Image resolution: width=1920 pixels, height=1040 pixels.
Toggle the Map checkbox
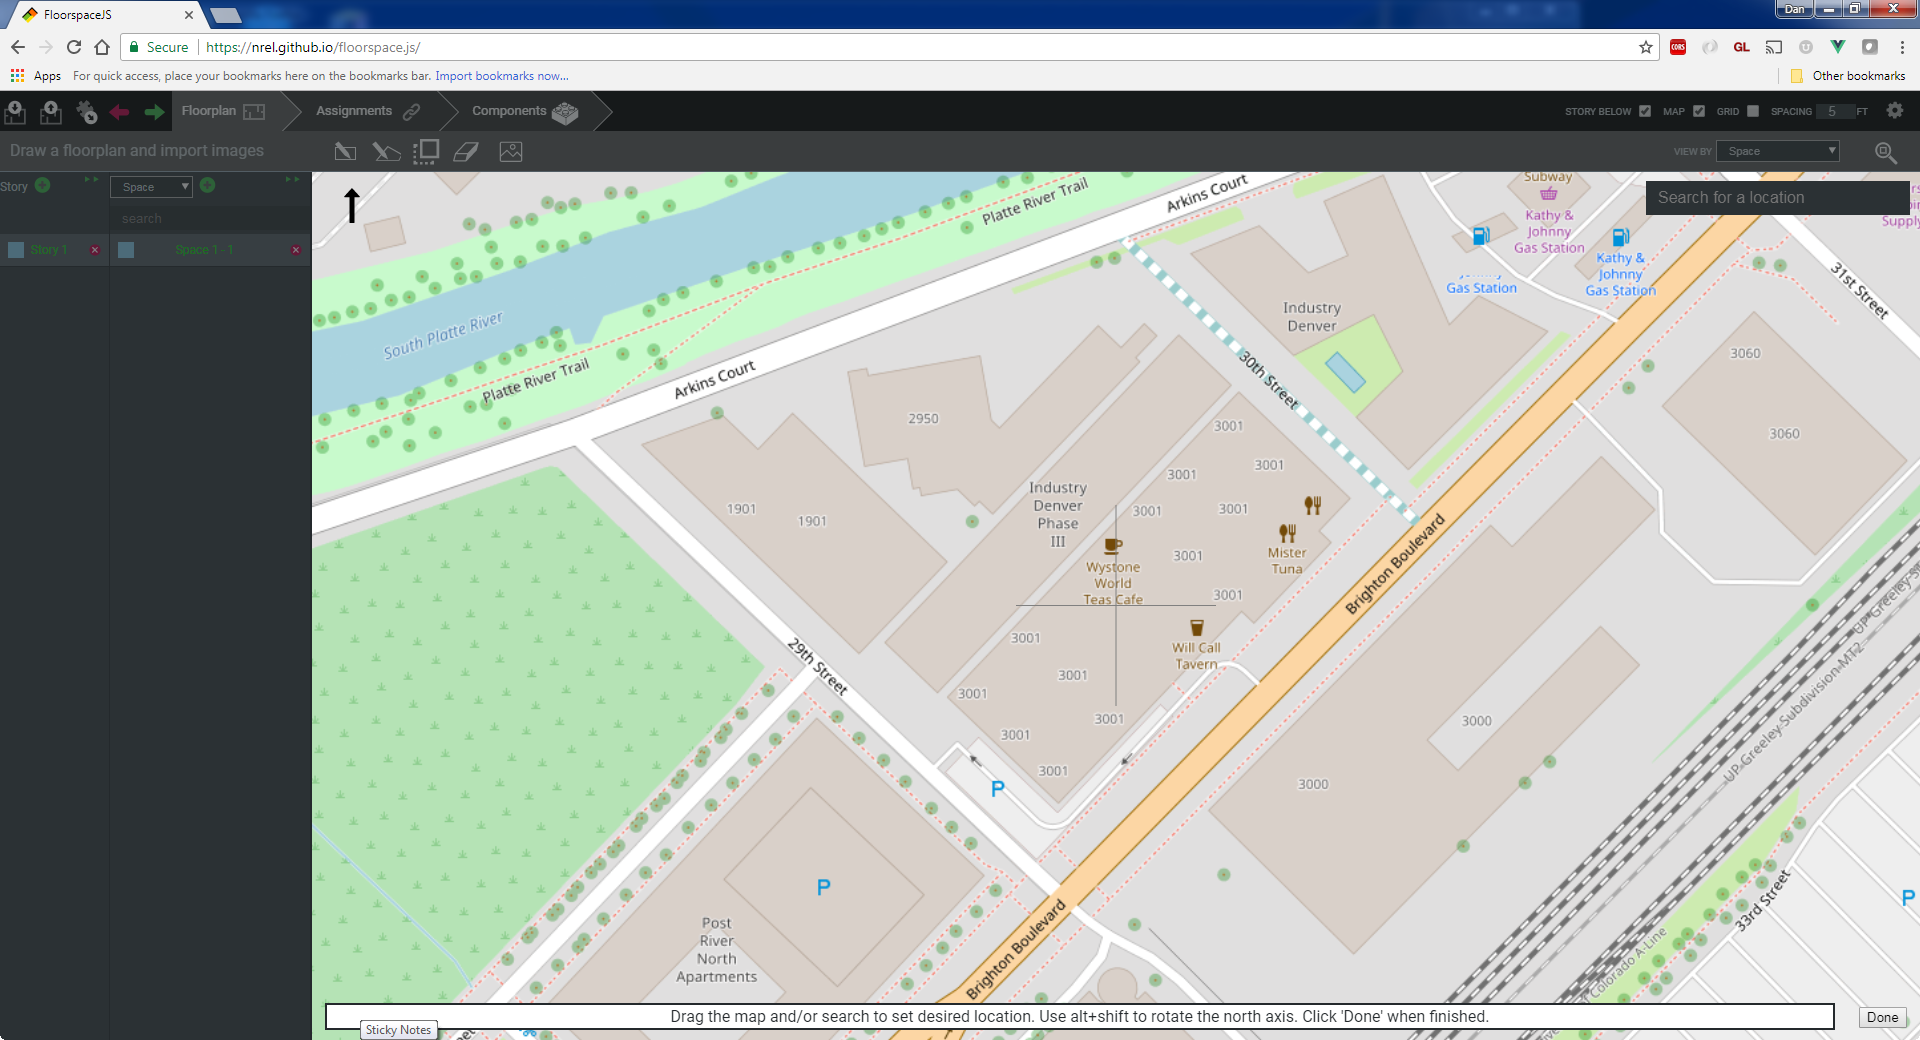(1699, 111)
